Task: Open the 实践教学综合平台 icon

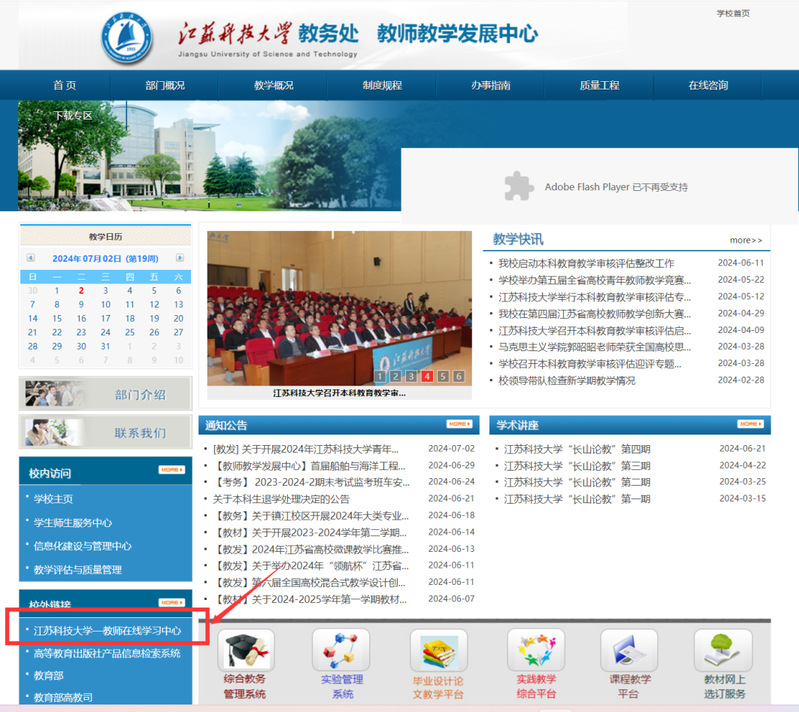Action: click(535, 650)
